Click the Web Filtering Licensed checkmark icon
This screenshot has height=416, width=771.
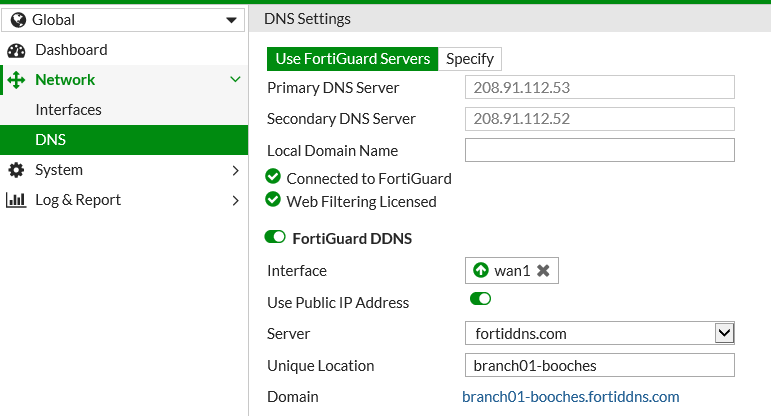[x=273, y=200]
